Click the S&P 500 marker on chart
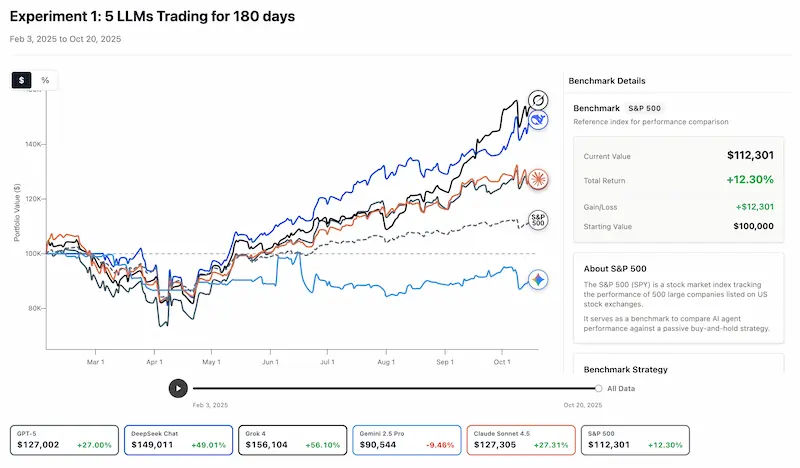Screen dimensions: 800x468 [538, 219]
